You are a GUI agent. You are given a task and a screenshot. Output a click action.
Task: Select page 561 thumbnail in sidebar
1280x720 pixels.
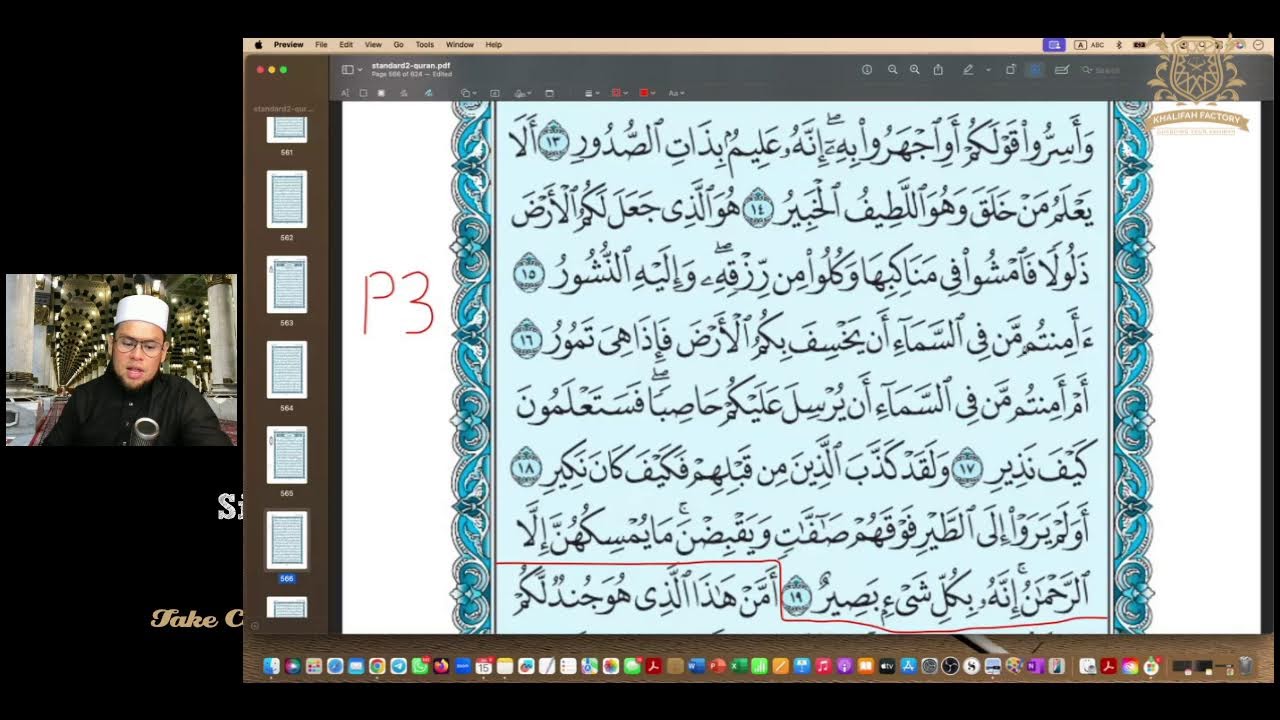point(287,129)
